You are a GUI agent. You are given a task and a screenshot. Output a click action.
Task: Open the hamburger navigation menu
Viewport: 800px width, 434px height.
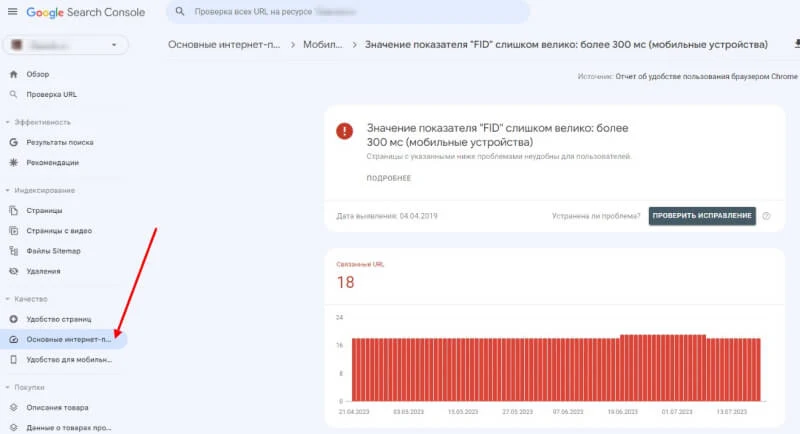coord(13,11)
